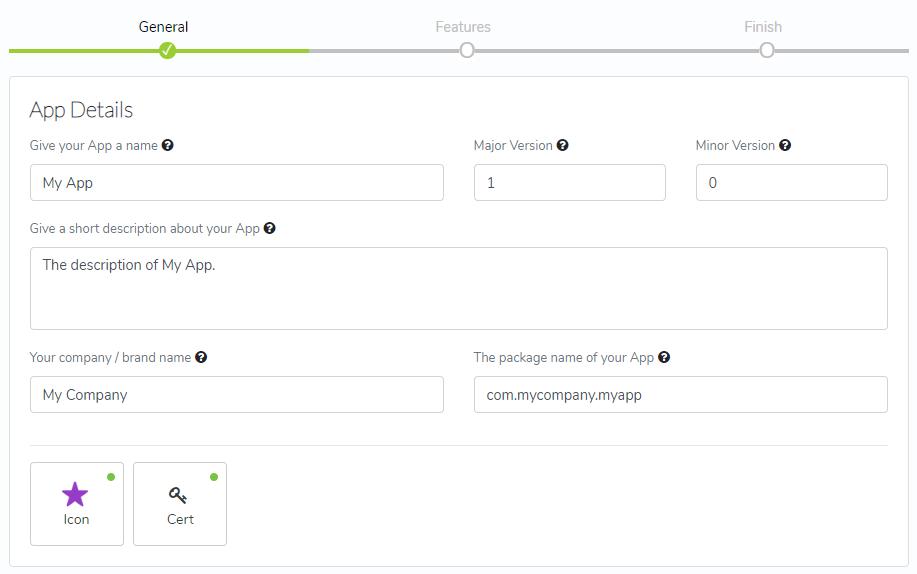Open the Cert key tile
Screen dimensions: 917x574
point(180,504)
